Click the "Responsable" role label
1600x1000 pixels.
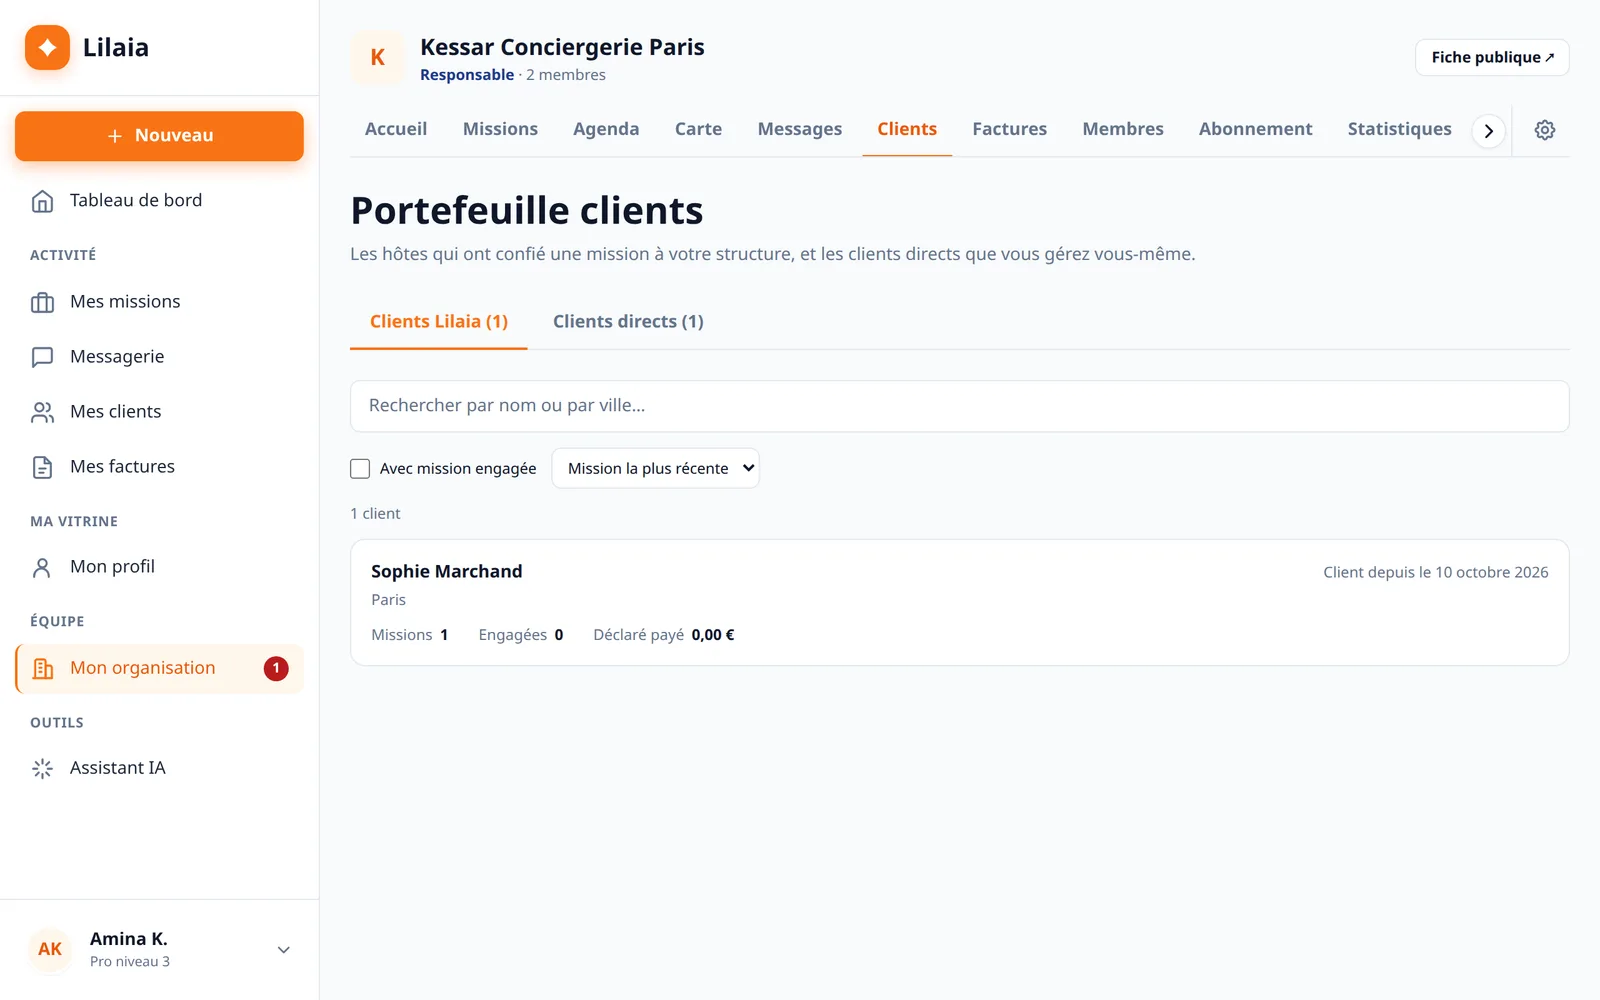(x=467, y=75)
